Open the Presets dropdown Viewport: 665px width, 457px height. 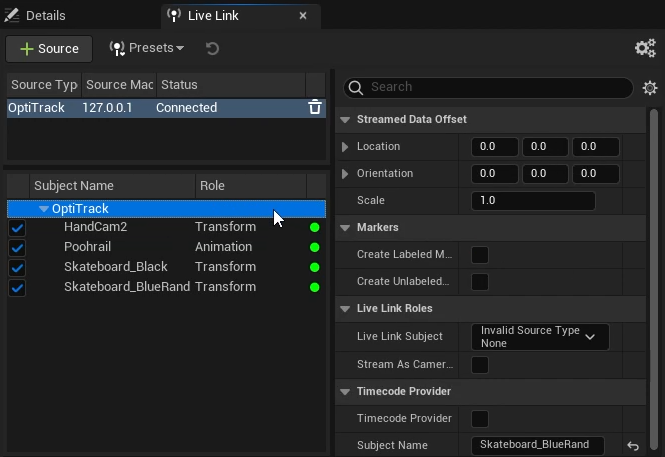pos(147,48)
